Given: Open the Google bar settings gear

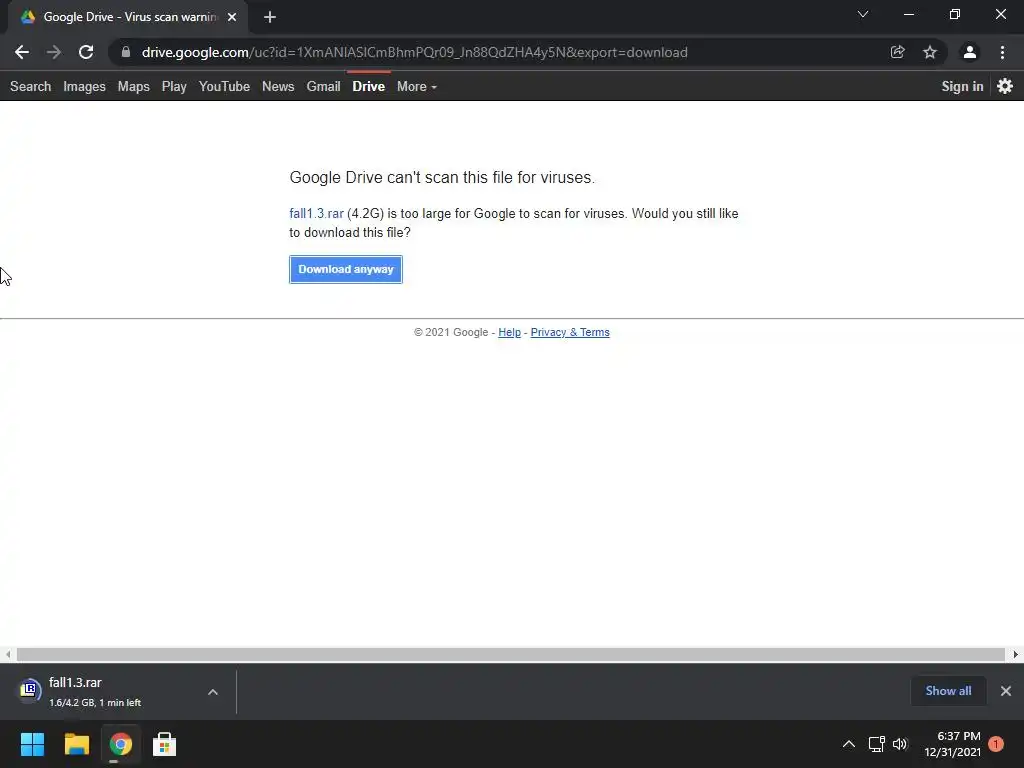Looking at the screenshot, I should pos(1005,86).
